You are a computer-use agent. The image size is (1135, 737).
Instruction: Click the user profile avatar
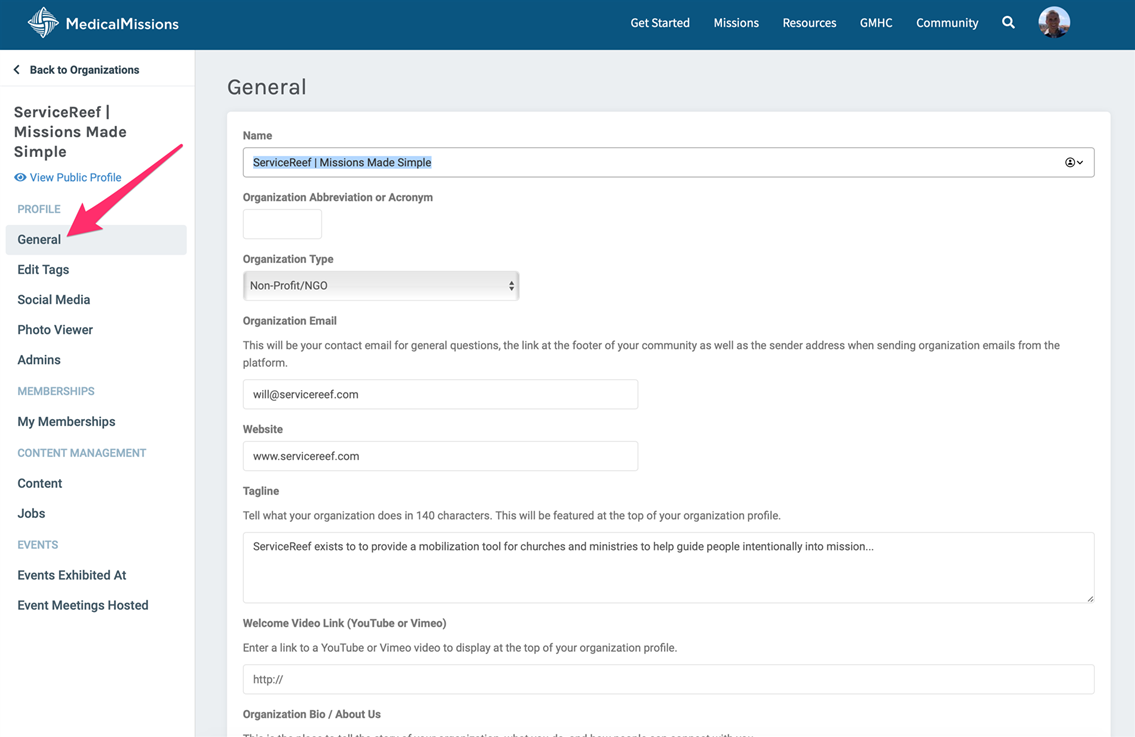(x=1054, y=22)
